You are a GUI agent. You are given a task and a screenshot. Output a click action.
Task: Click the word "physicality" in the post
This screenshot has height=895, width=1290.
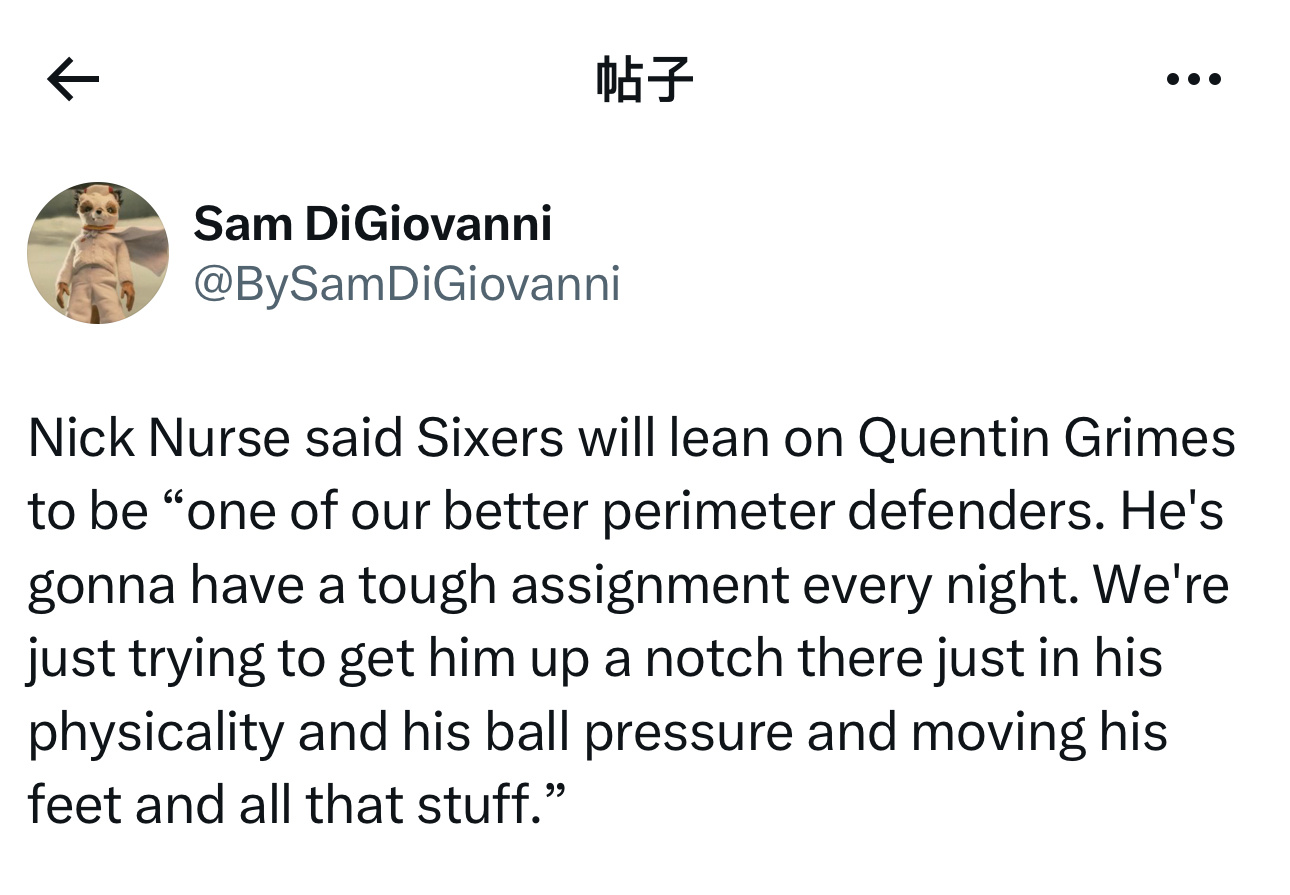coord(157,733)
